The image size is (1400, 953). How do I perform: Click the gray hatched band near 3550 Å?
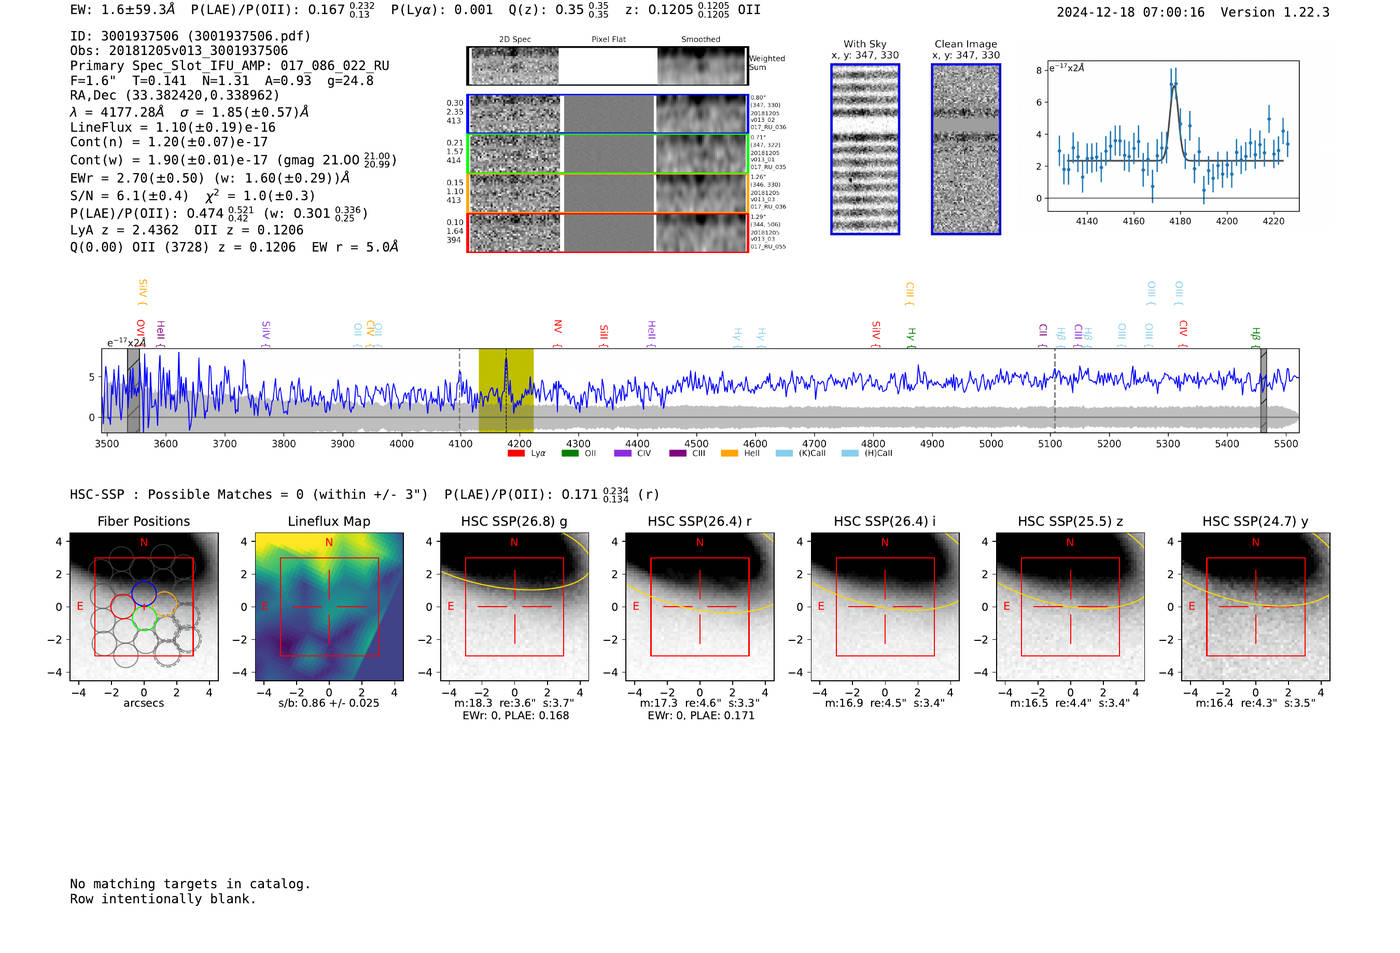click(133, 390)
